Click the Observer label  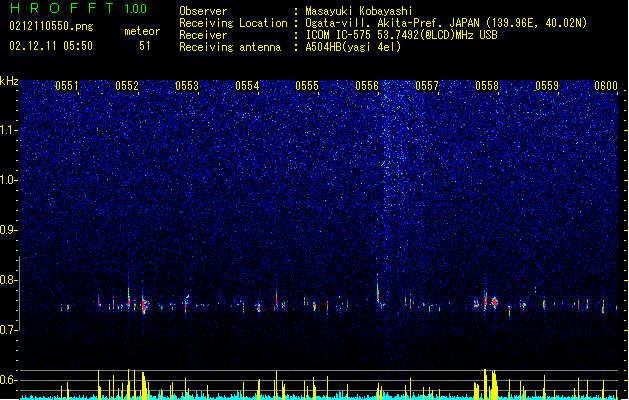[x=203, y=11]
